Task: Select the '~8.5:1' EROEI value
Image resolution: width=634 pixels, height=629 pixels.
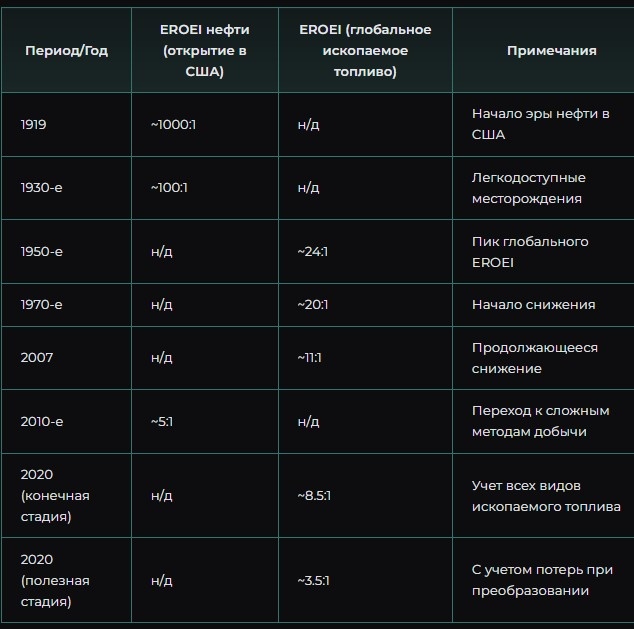Action: pyautogui.click(x=314, y=496)
